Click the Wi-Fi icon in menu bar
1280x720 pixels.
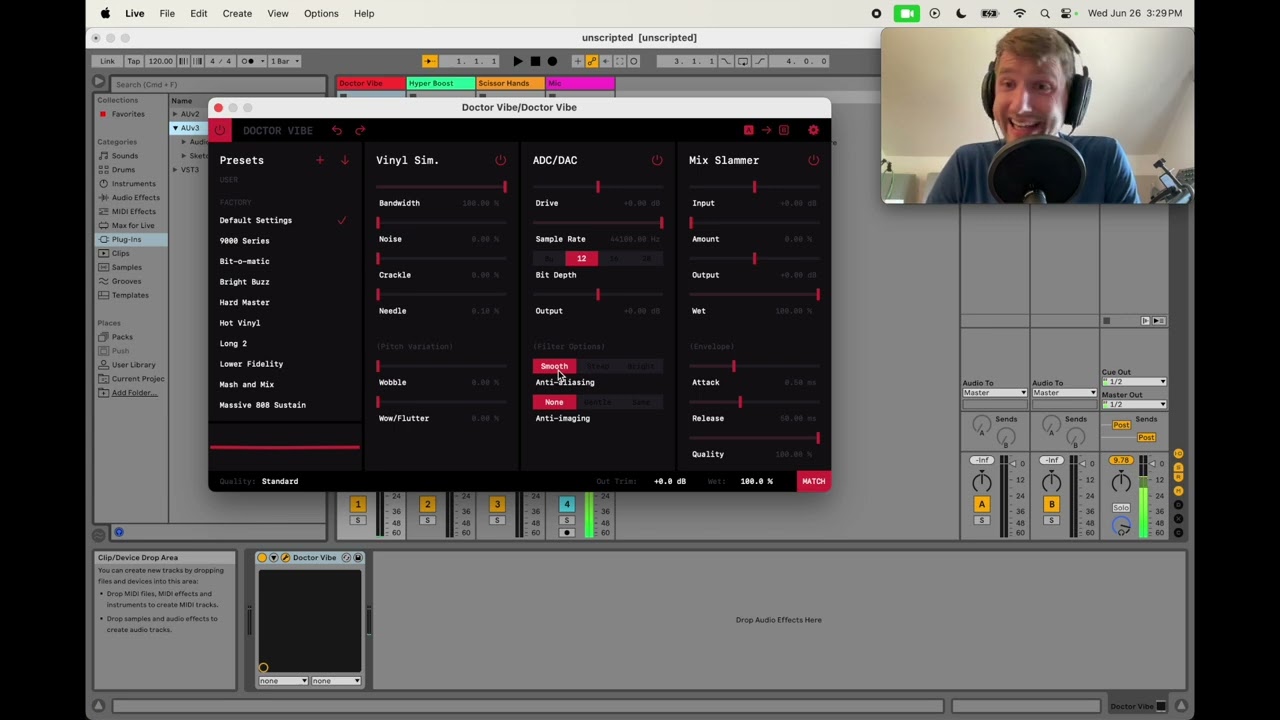[1019, 13]
